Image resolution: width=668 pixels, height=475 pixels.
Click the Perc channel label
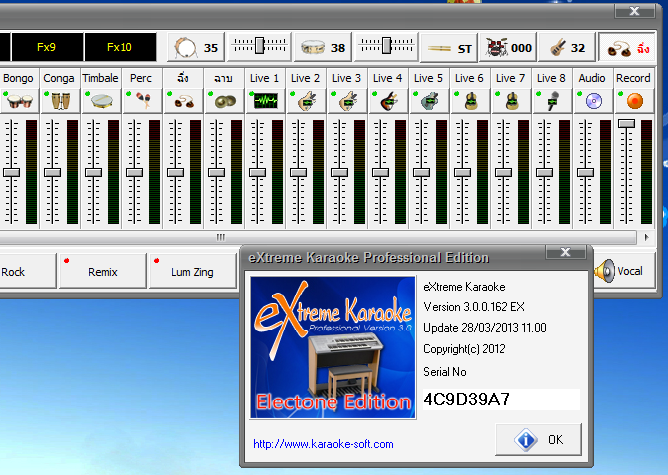pyautogui.click(x=141, y=78)
